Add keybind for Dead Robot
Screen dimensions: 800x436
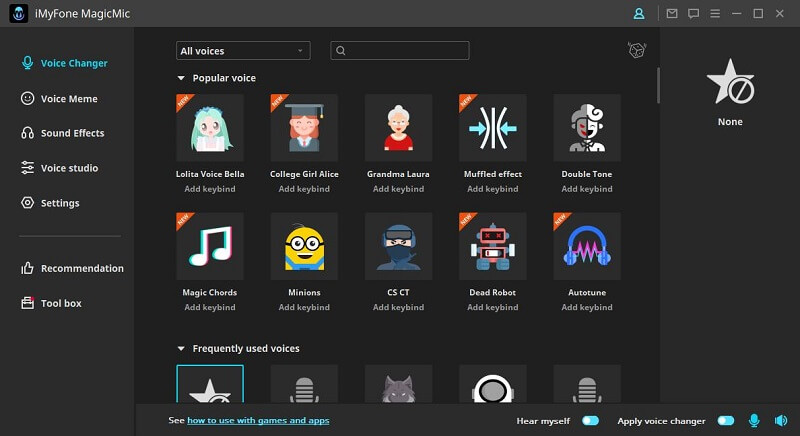493,307
